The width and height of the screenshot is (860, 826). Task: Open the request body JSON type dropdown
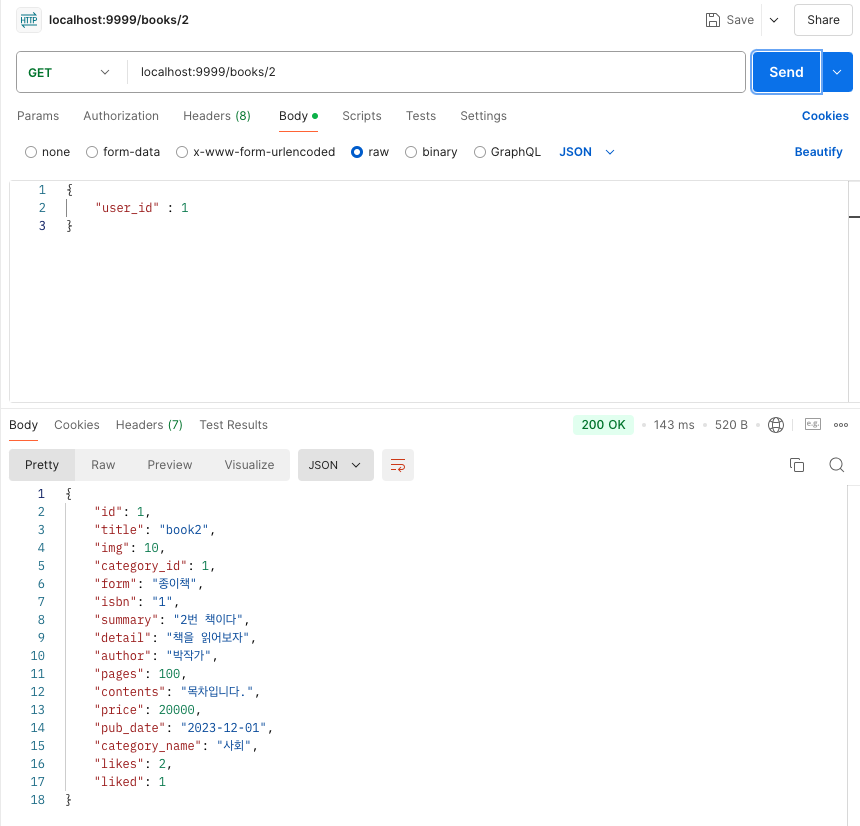(x=586, y=152)
